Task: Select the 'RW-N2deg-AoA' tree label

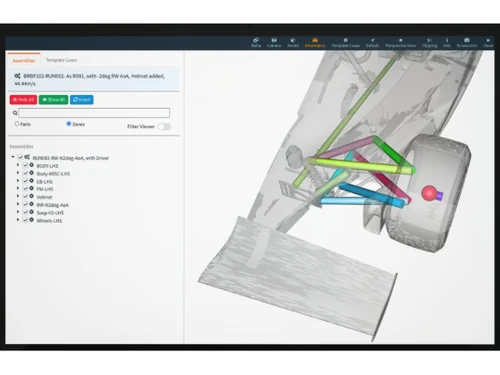Action: tap(52, 205)
